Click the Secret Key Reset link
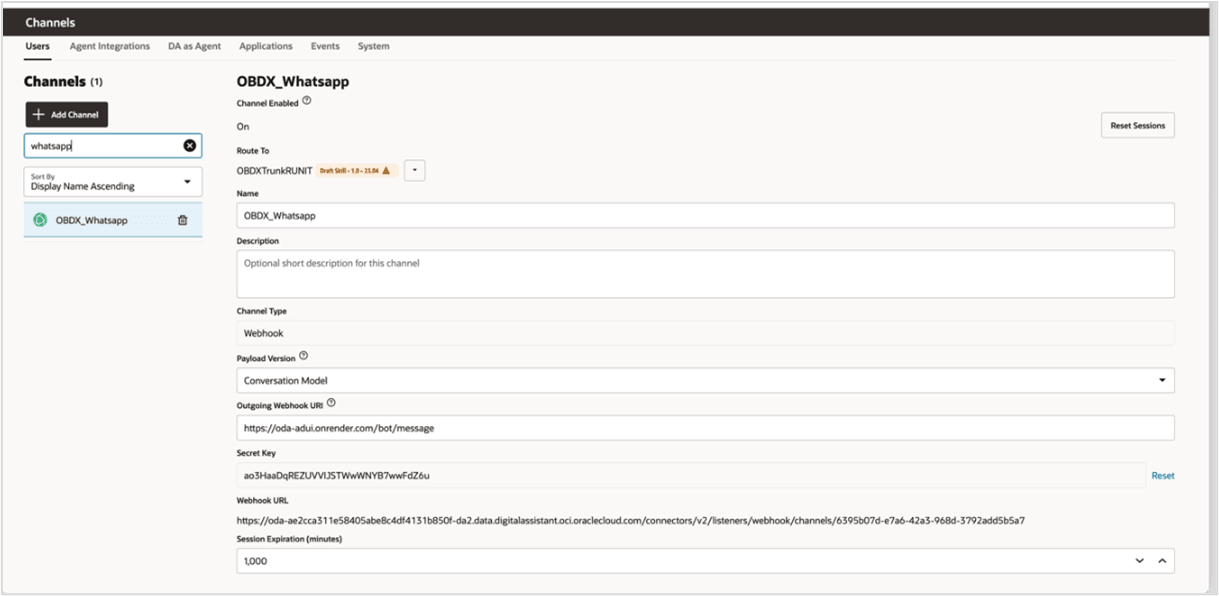 pos(1162,476)
